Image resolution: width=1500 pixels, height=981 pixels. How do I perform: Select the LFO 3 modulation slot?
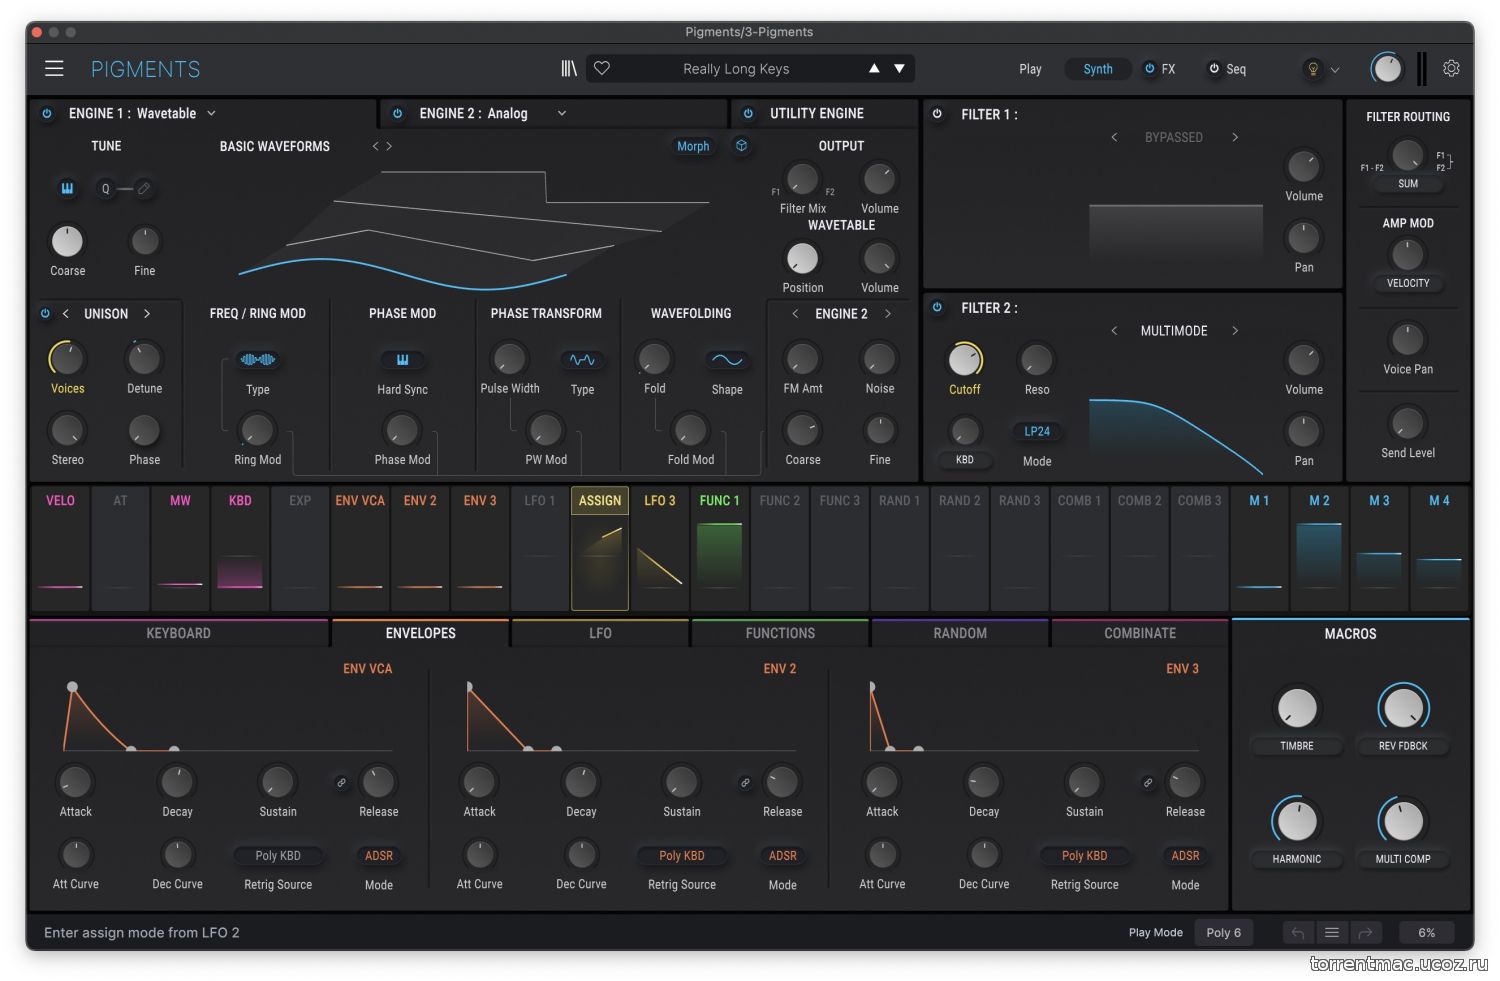pyautogui.click(x=660, y=548)
